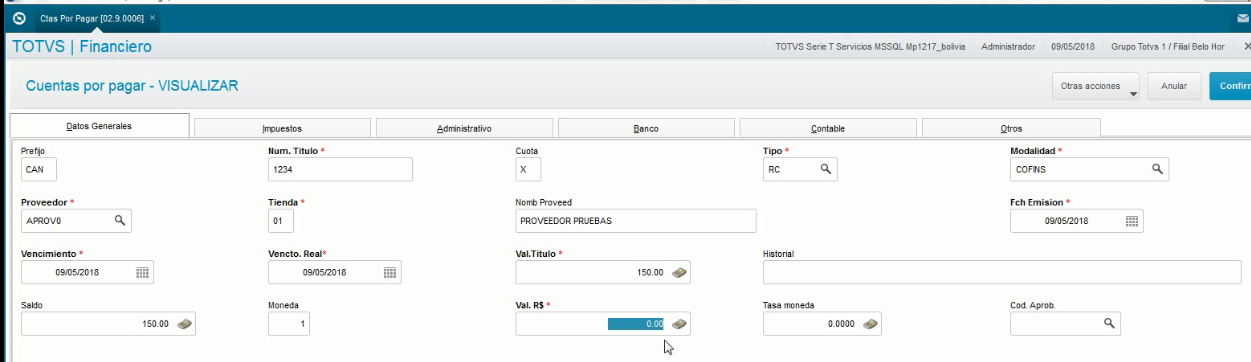The image size is (1251, 362).
Task: Click the Confirmar button
Action: (x=1230, y=87)
